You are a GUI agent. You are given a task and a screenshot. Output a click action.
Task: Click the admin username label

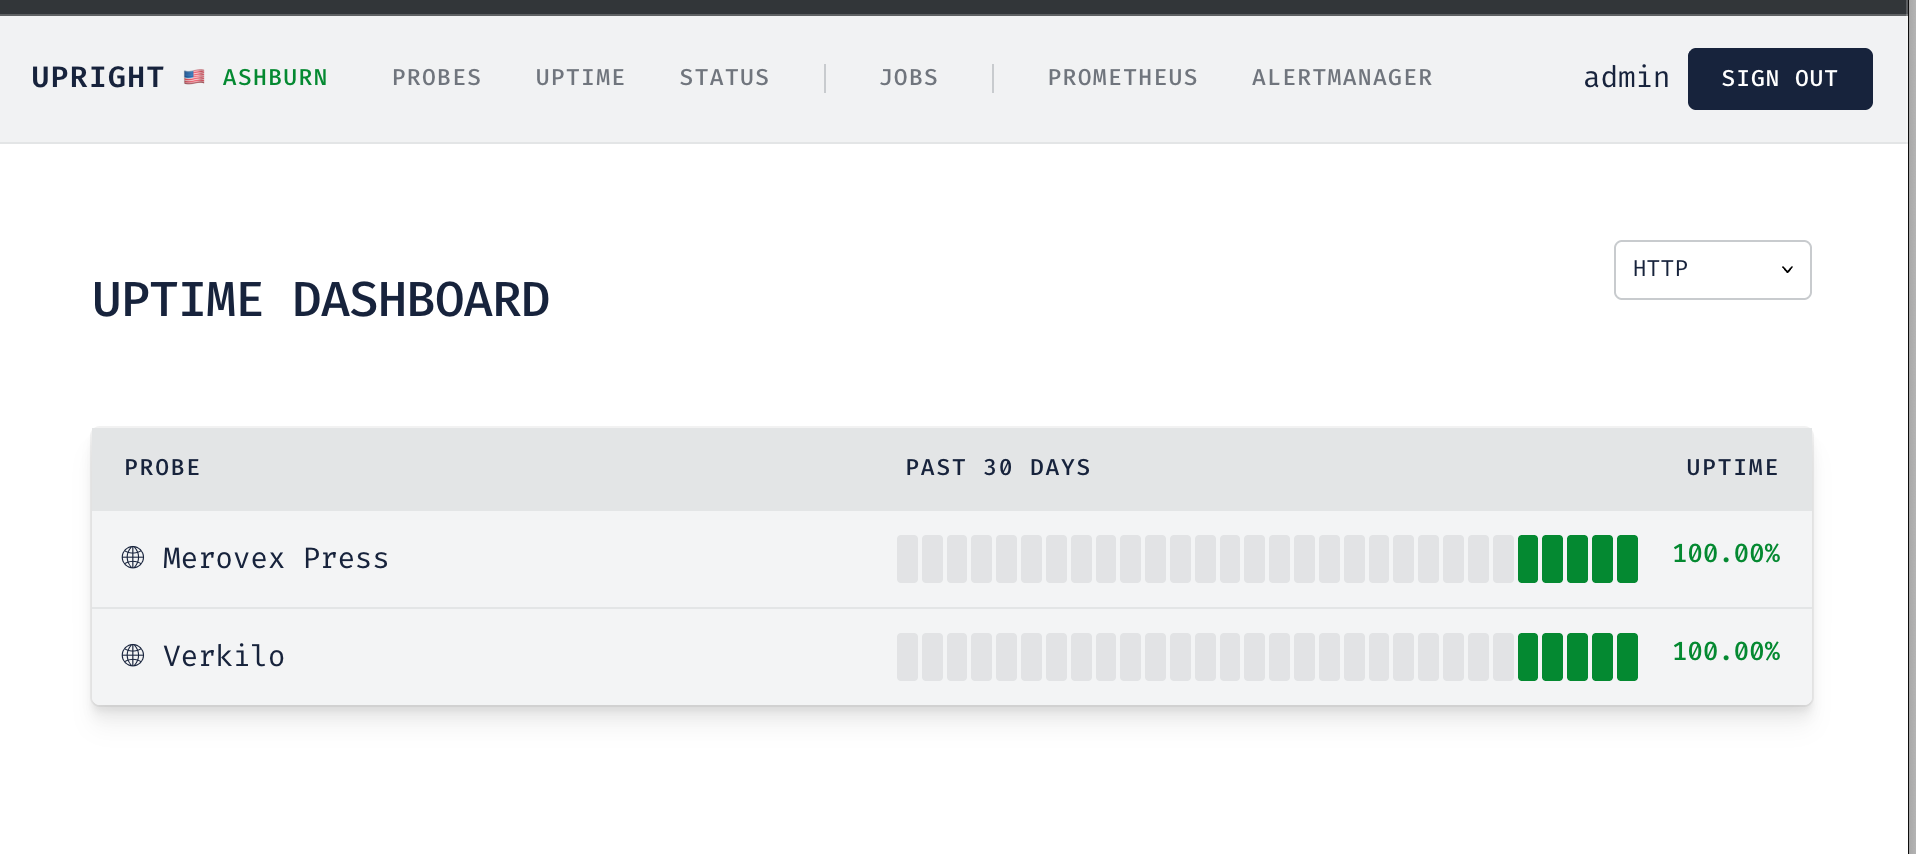(1626, 77)
